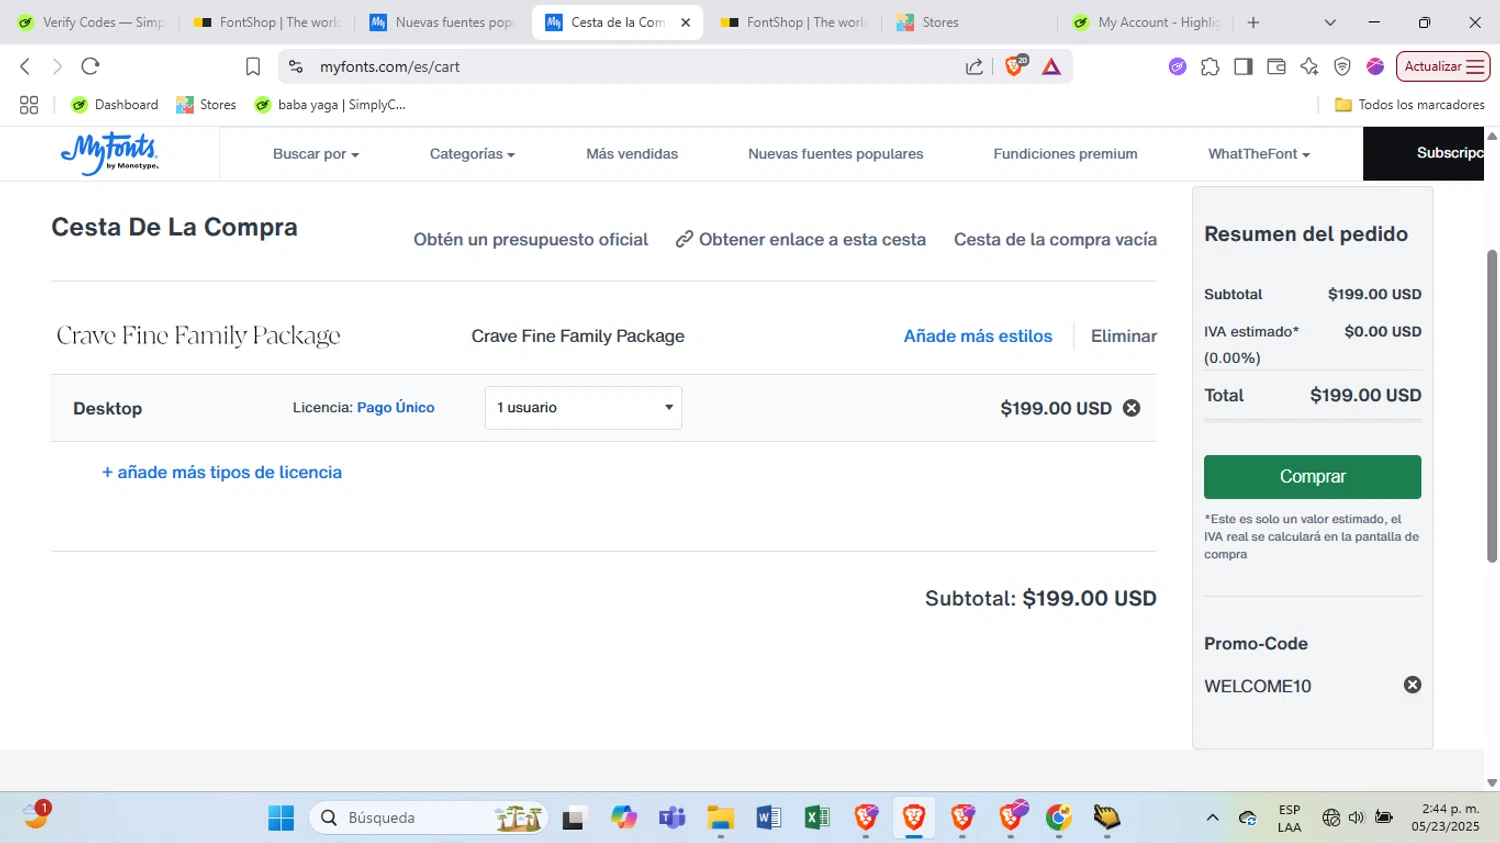Click the Actualizar browser button
This screenshot has height=843, width=1500.
1443,67
